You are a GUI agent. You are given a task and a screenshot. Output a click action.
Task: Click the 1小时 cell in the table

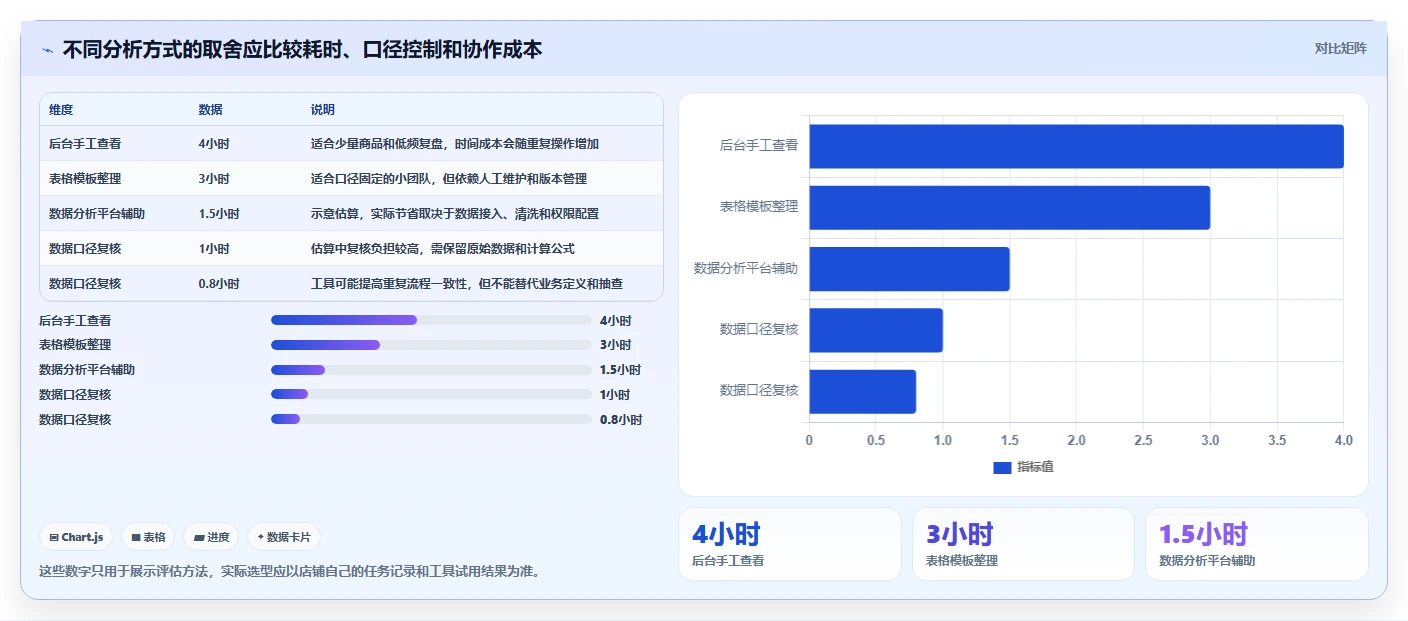coord(214,249)
